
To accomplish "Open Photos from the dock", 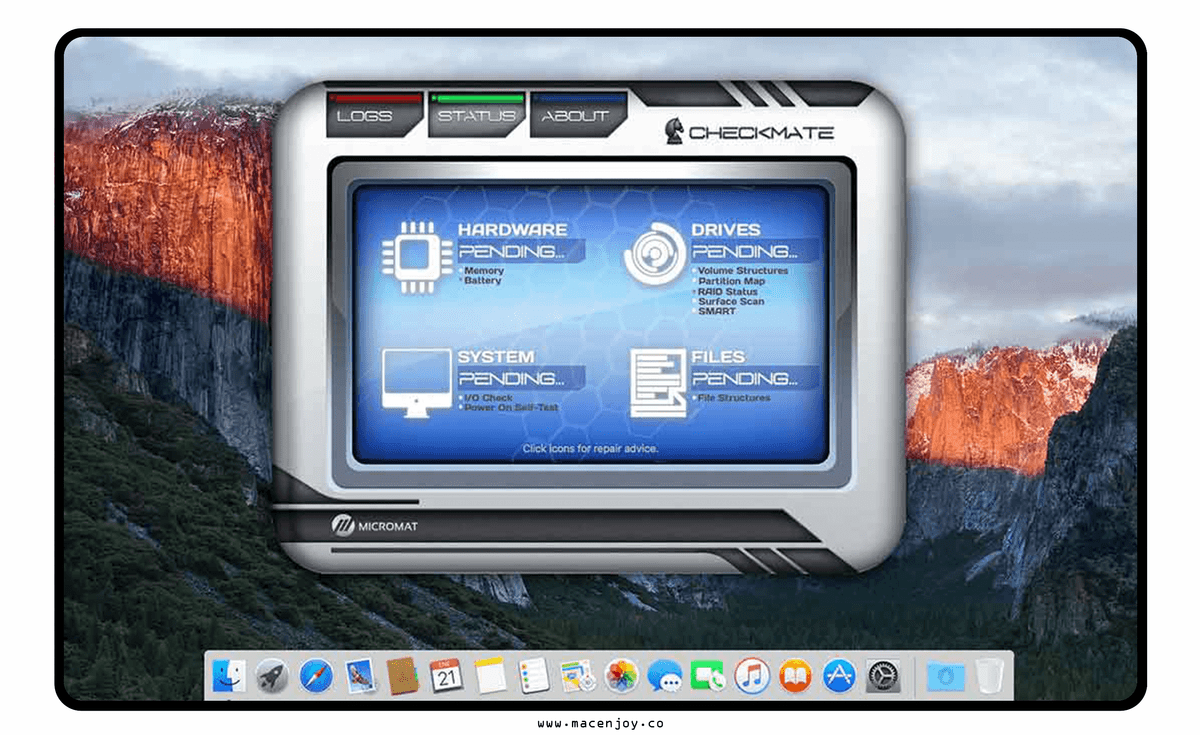I will click(x=622, y=677).
